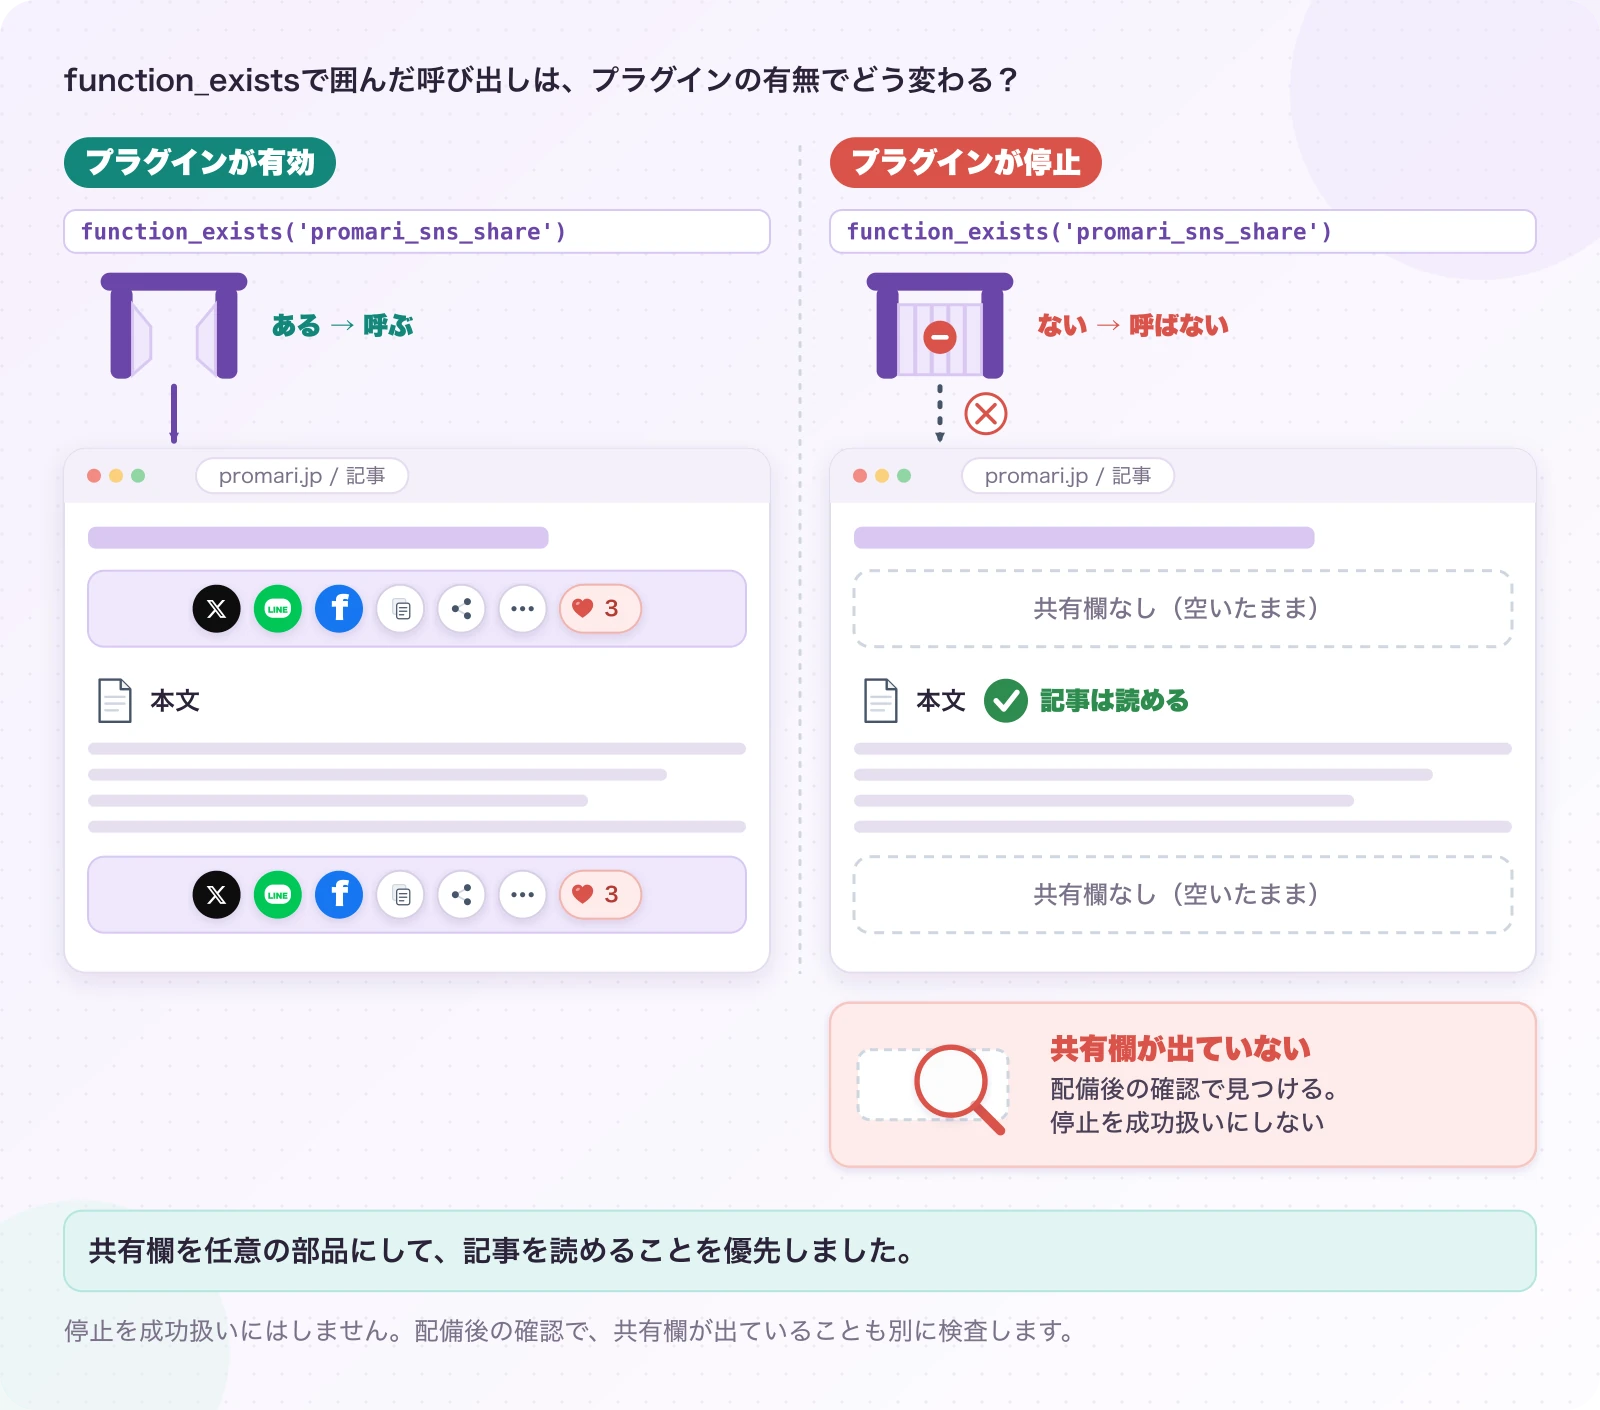Click the red circled X icon under the closed gate
The image size is (1600, 1410).
click(986, 413)
